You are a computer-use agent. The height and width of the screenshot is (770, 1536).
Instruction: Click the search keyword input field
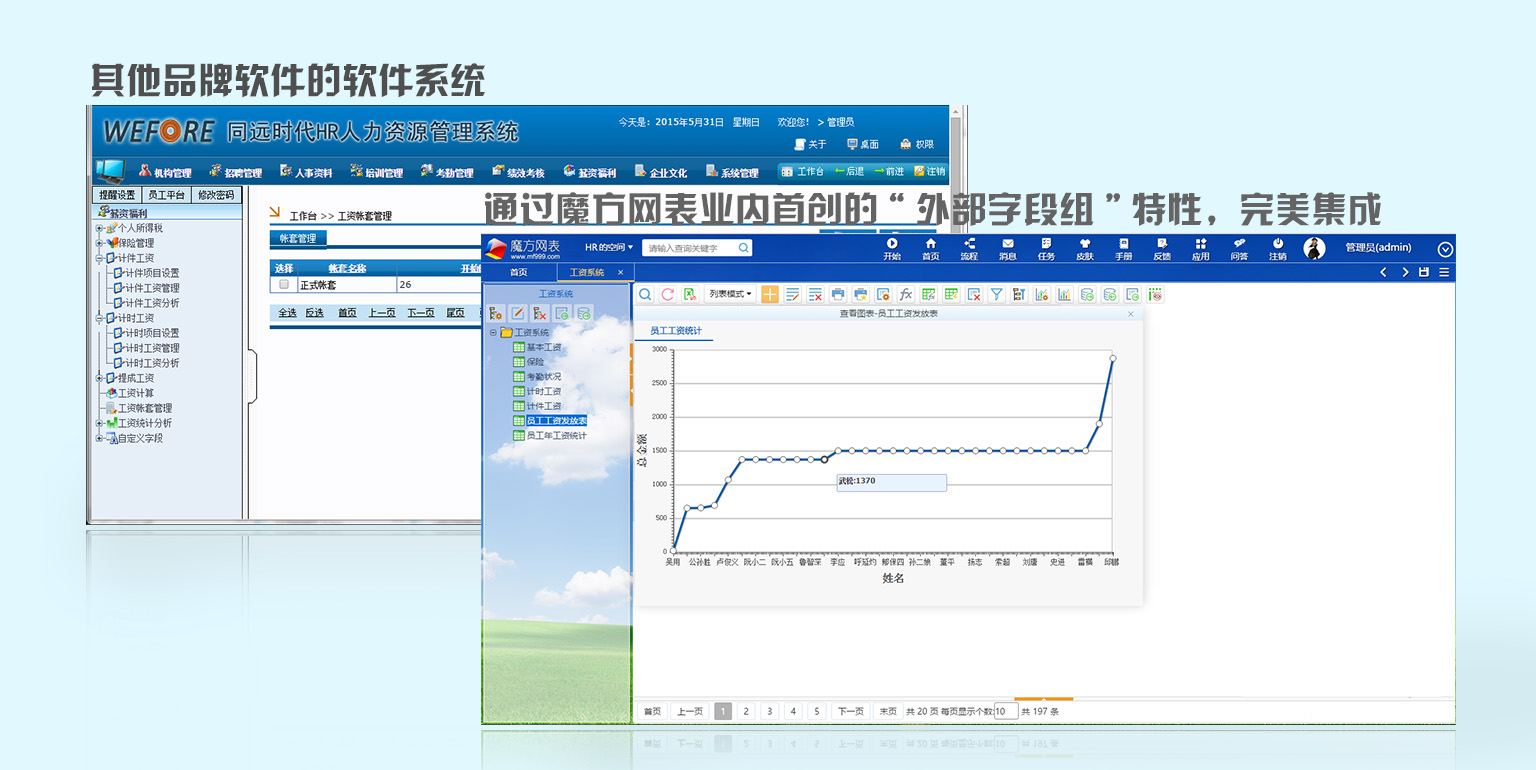[690, 248]
